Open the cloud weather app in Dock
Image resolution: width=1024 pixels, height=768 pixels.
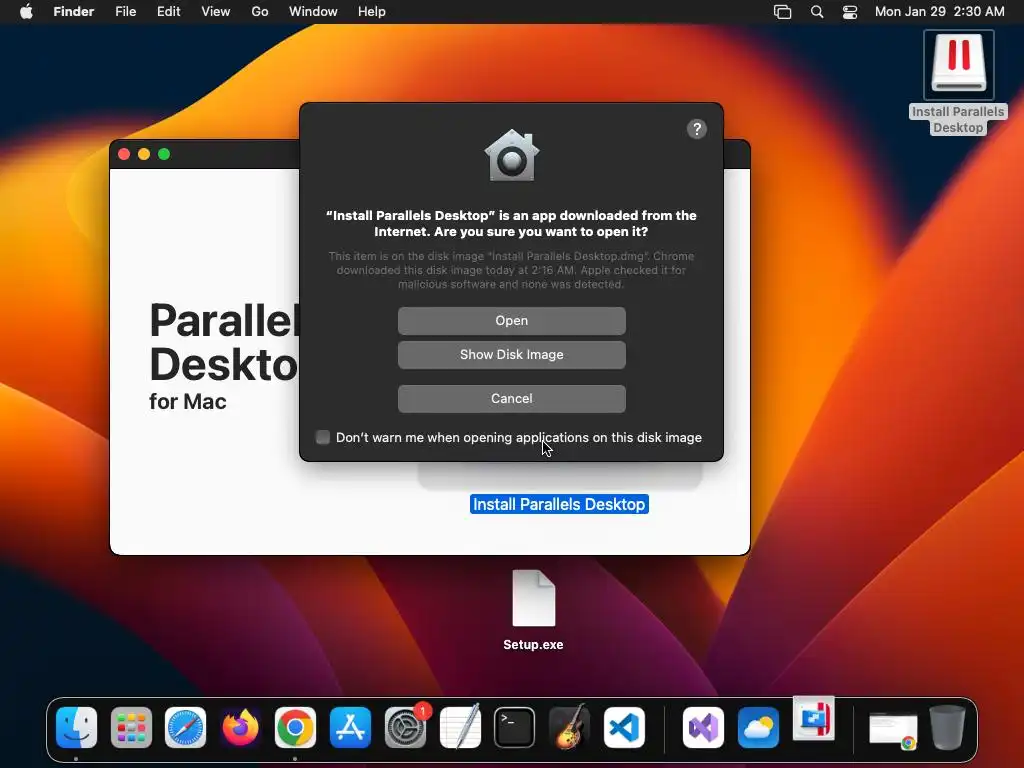[x=758, y=728]
